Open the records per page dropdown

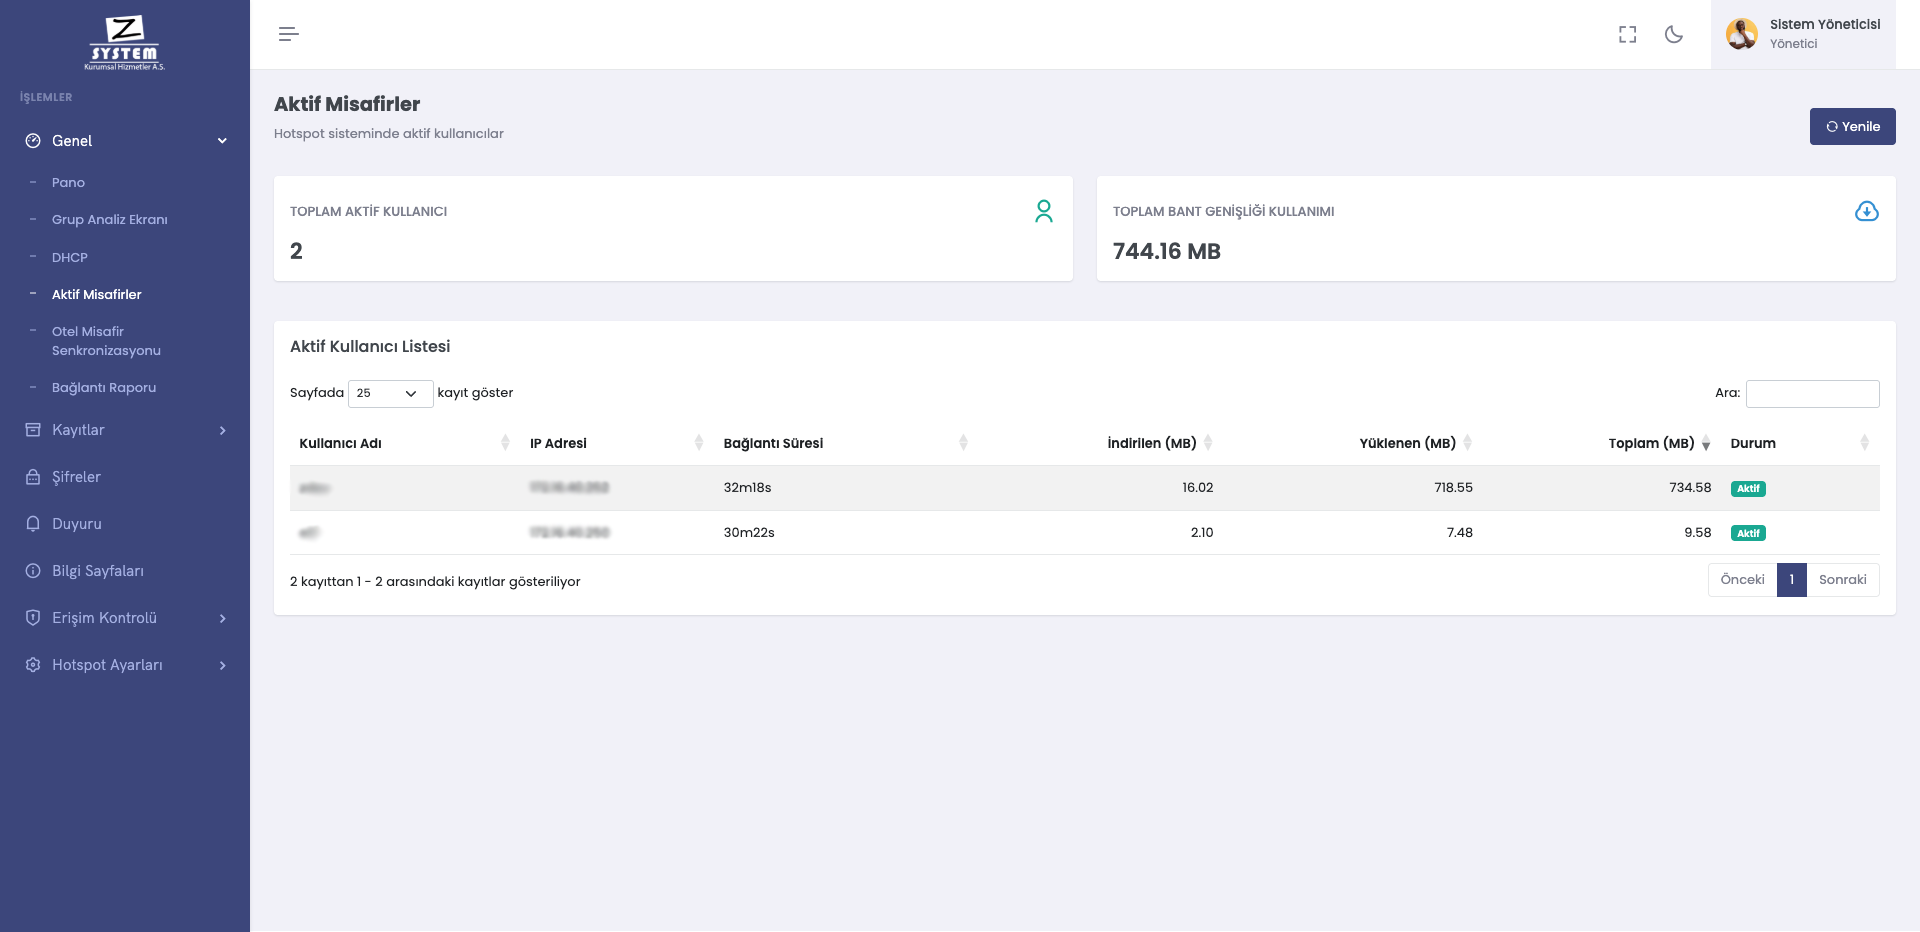coord(390,393)
